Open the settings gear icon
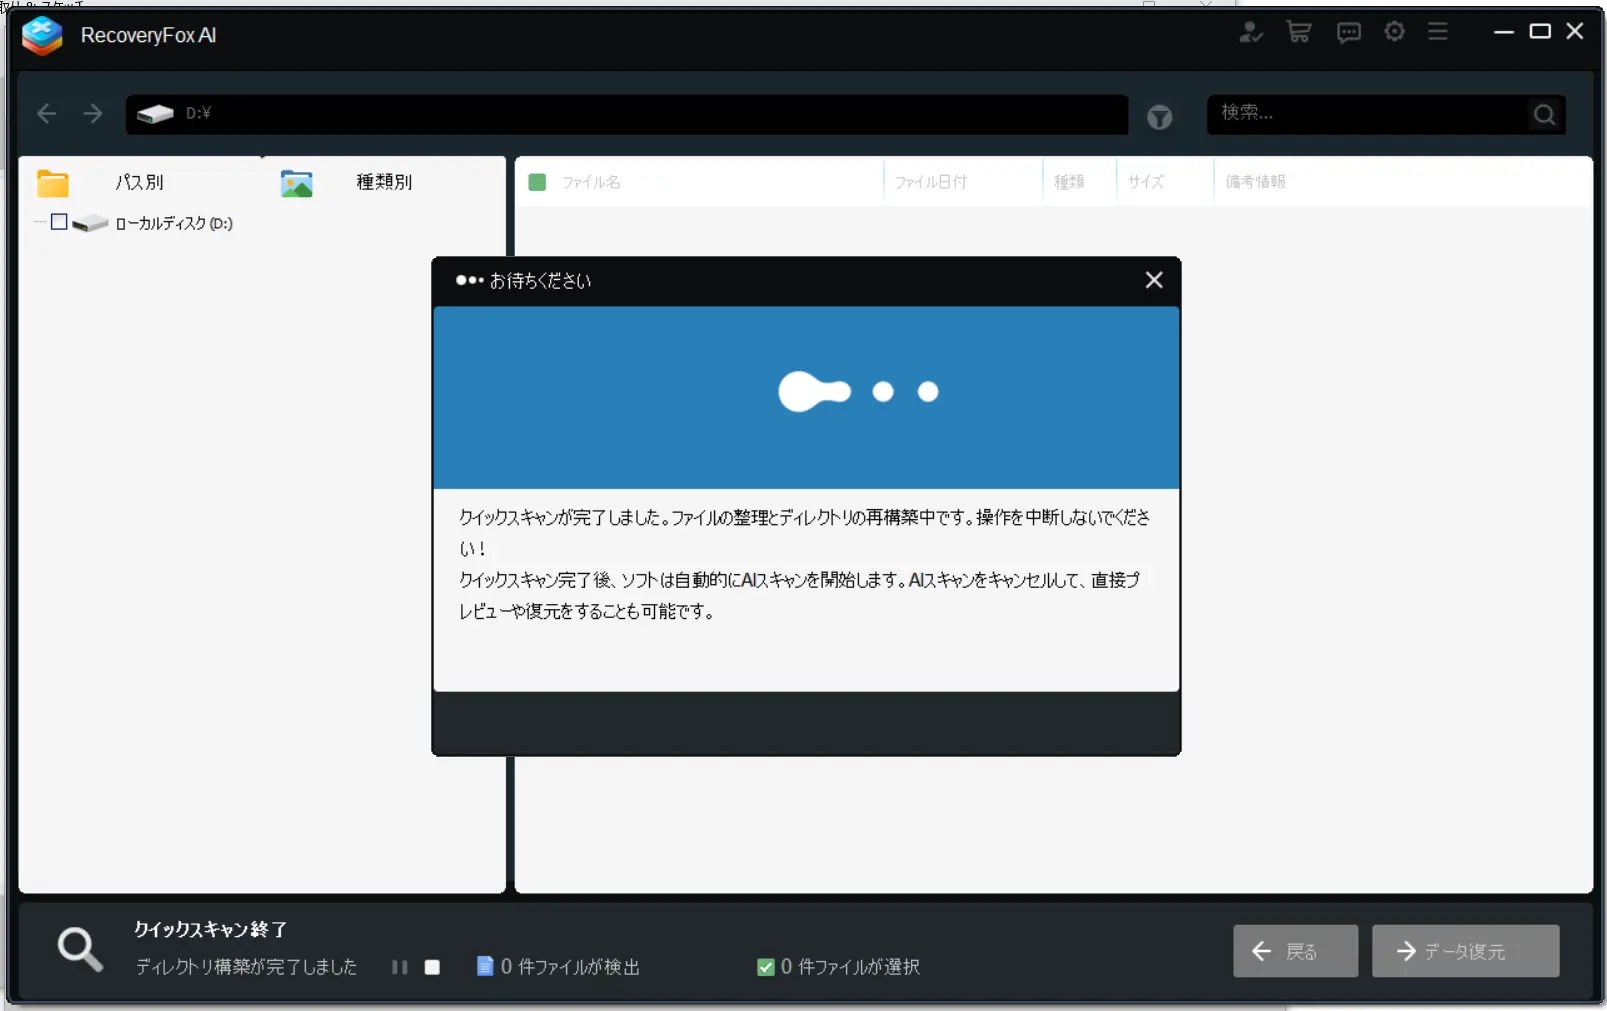Viewport: 1607px width, 1011px height. pyautogui.click(x=1394, y=32)
